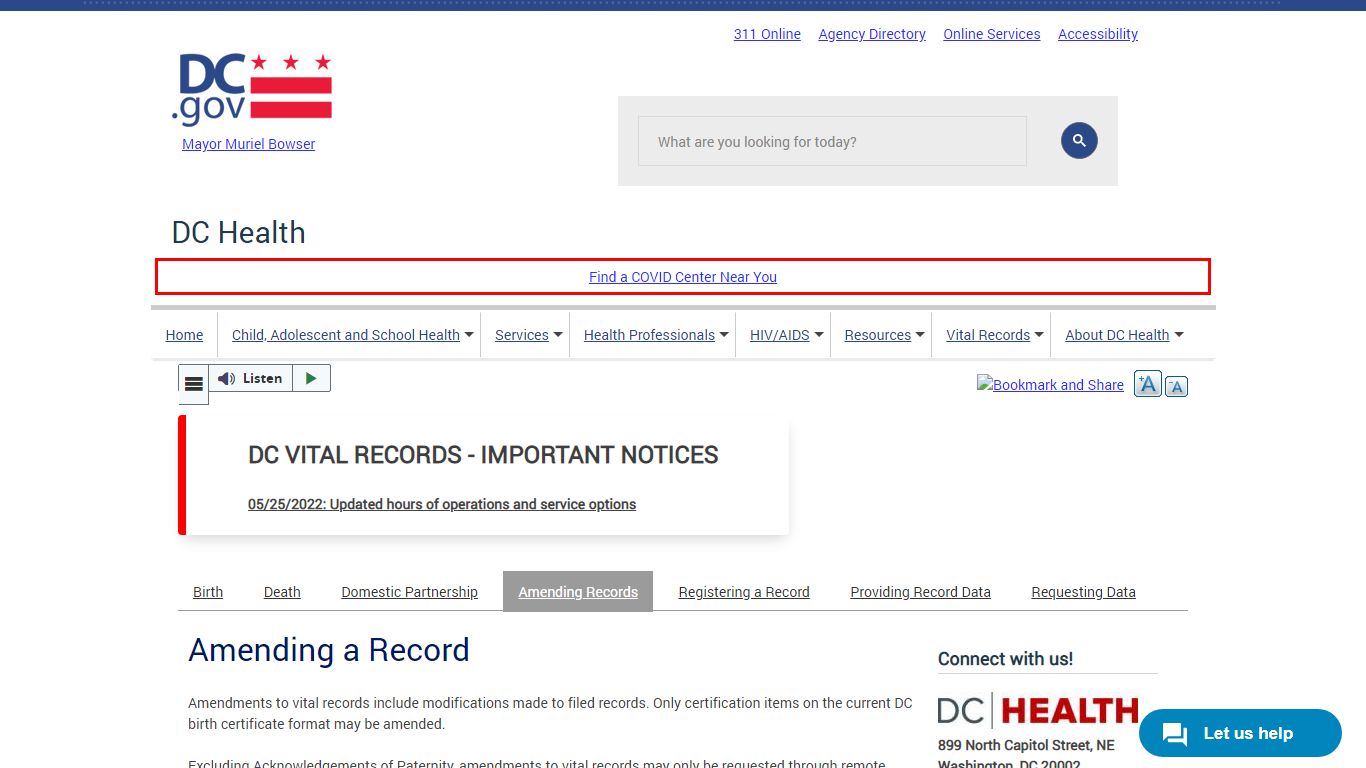Click DC Vital Records Important Notices heading
This screenshot has height=768, width=1366.
[x=483, y=455]
